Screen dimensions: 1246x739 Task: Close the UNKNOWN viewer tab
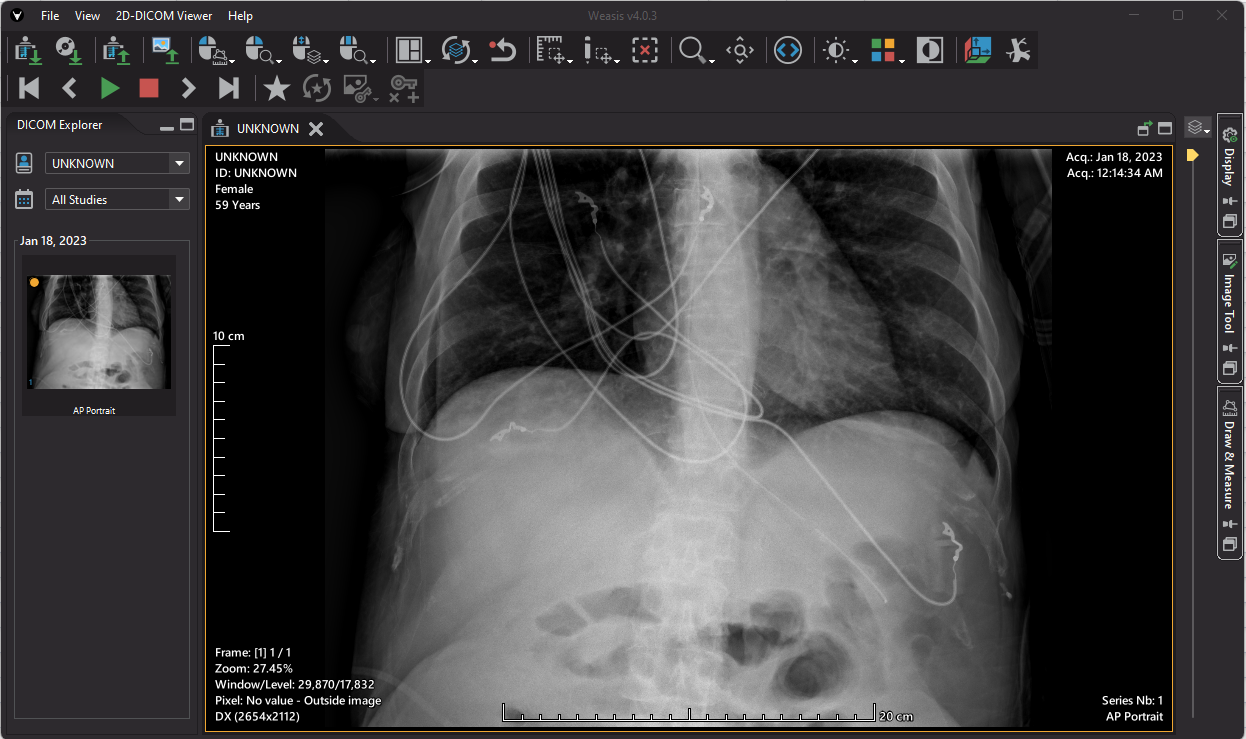(316, 128)
